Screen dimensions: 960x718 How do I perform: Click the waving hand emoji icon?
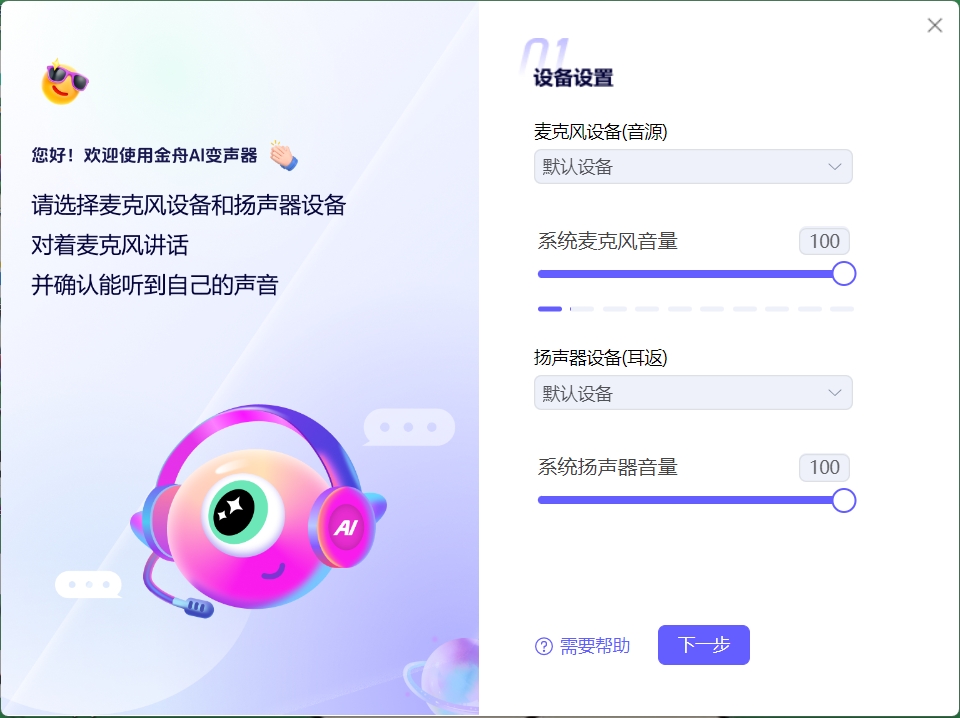[x=283, y=155]
